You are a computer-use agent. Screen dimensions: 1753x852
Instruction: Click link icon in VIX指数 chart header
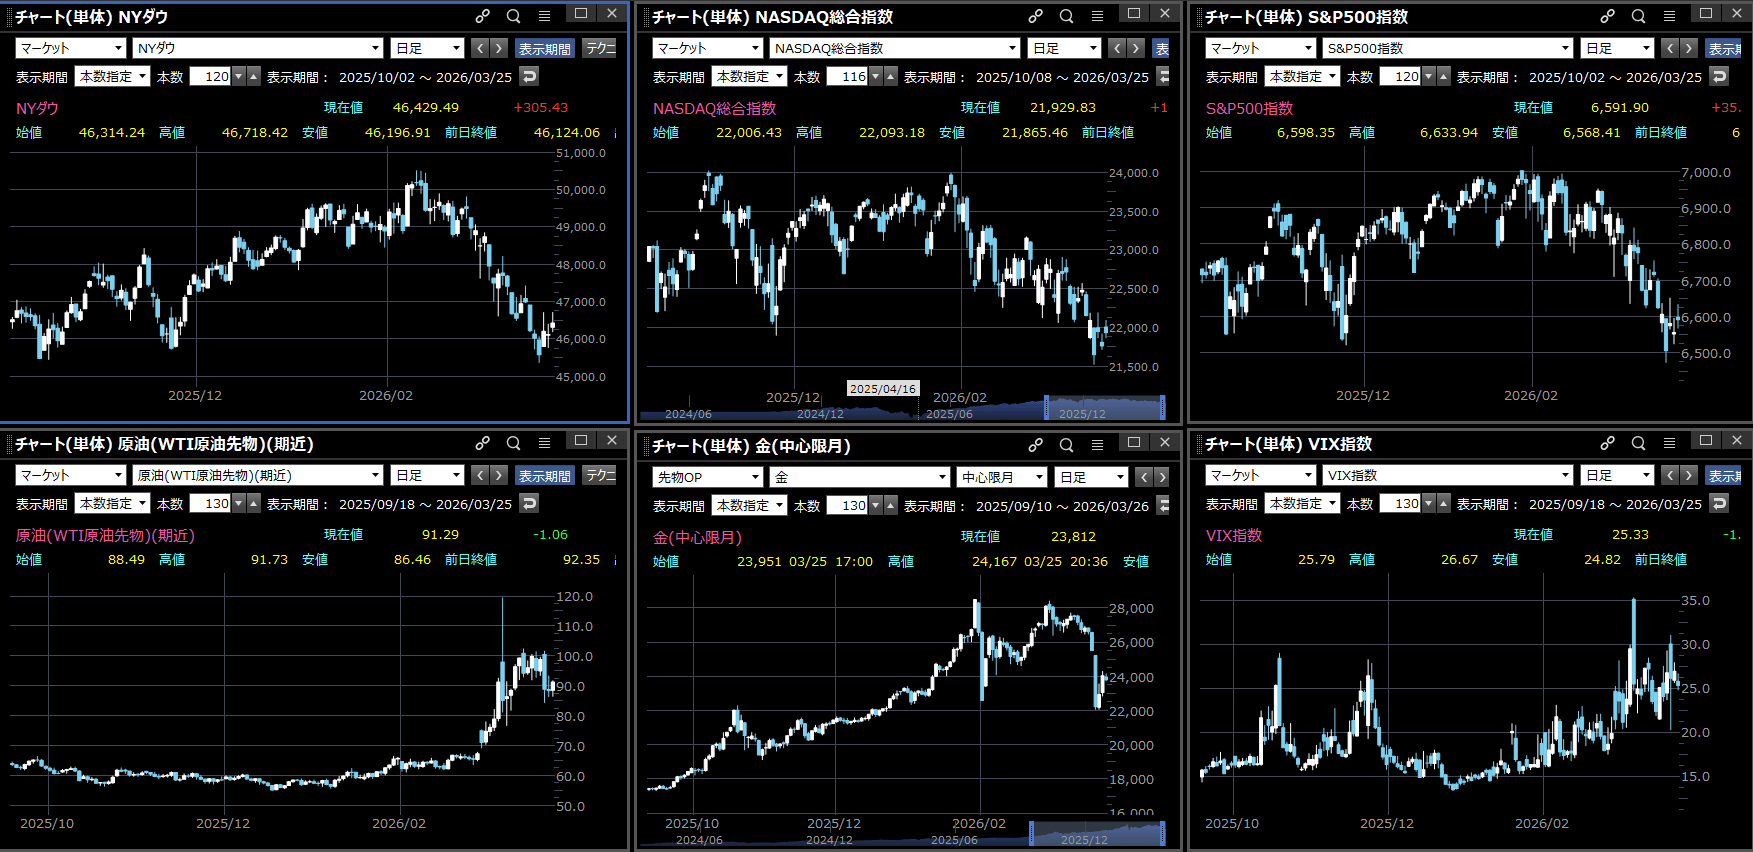(1607, 443)
